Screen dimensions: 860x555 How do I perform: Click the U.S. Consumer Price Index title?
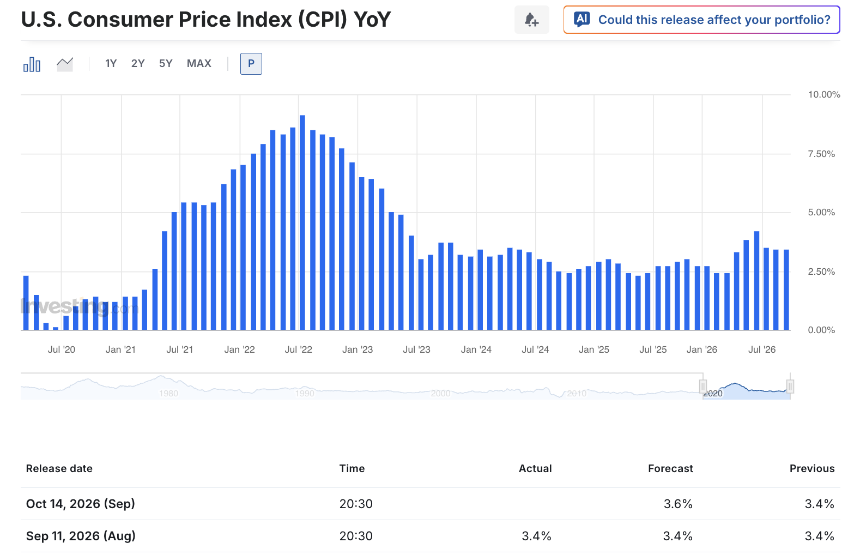[206, 20]
